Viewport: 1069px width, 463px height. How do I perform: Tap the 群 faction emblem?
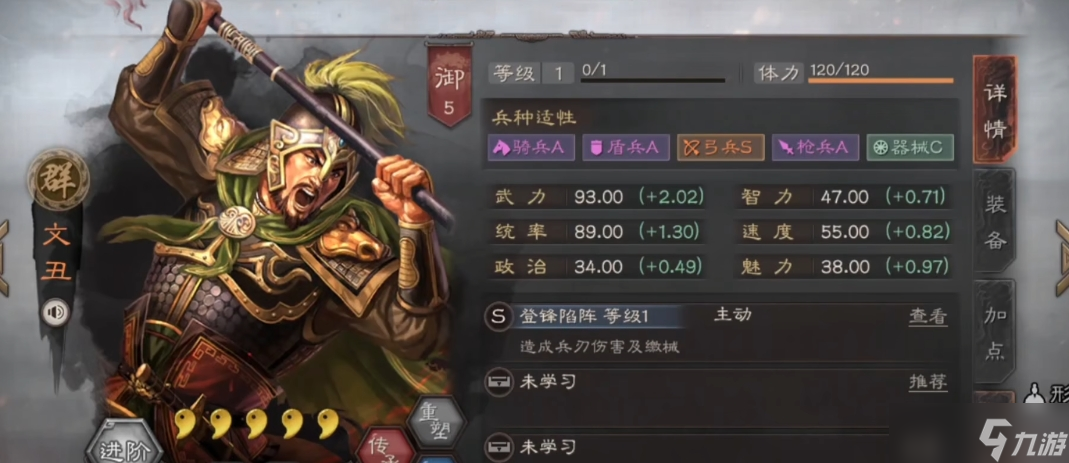click(58, 180)
